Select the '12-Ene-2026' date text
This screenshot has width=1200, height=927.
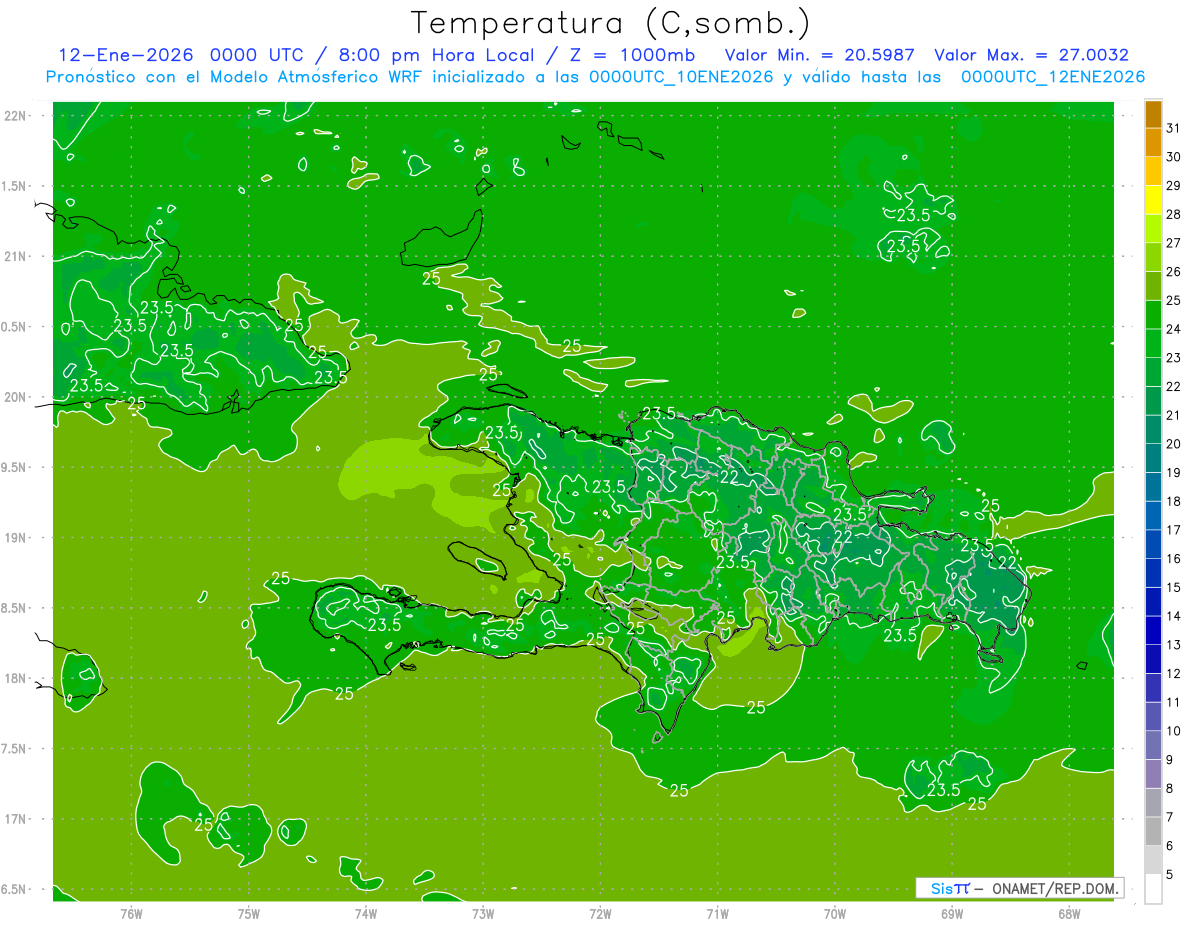coord(124,55)
